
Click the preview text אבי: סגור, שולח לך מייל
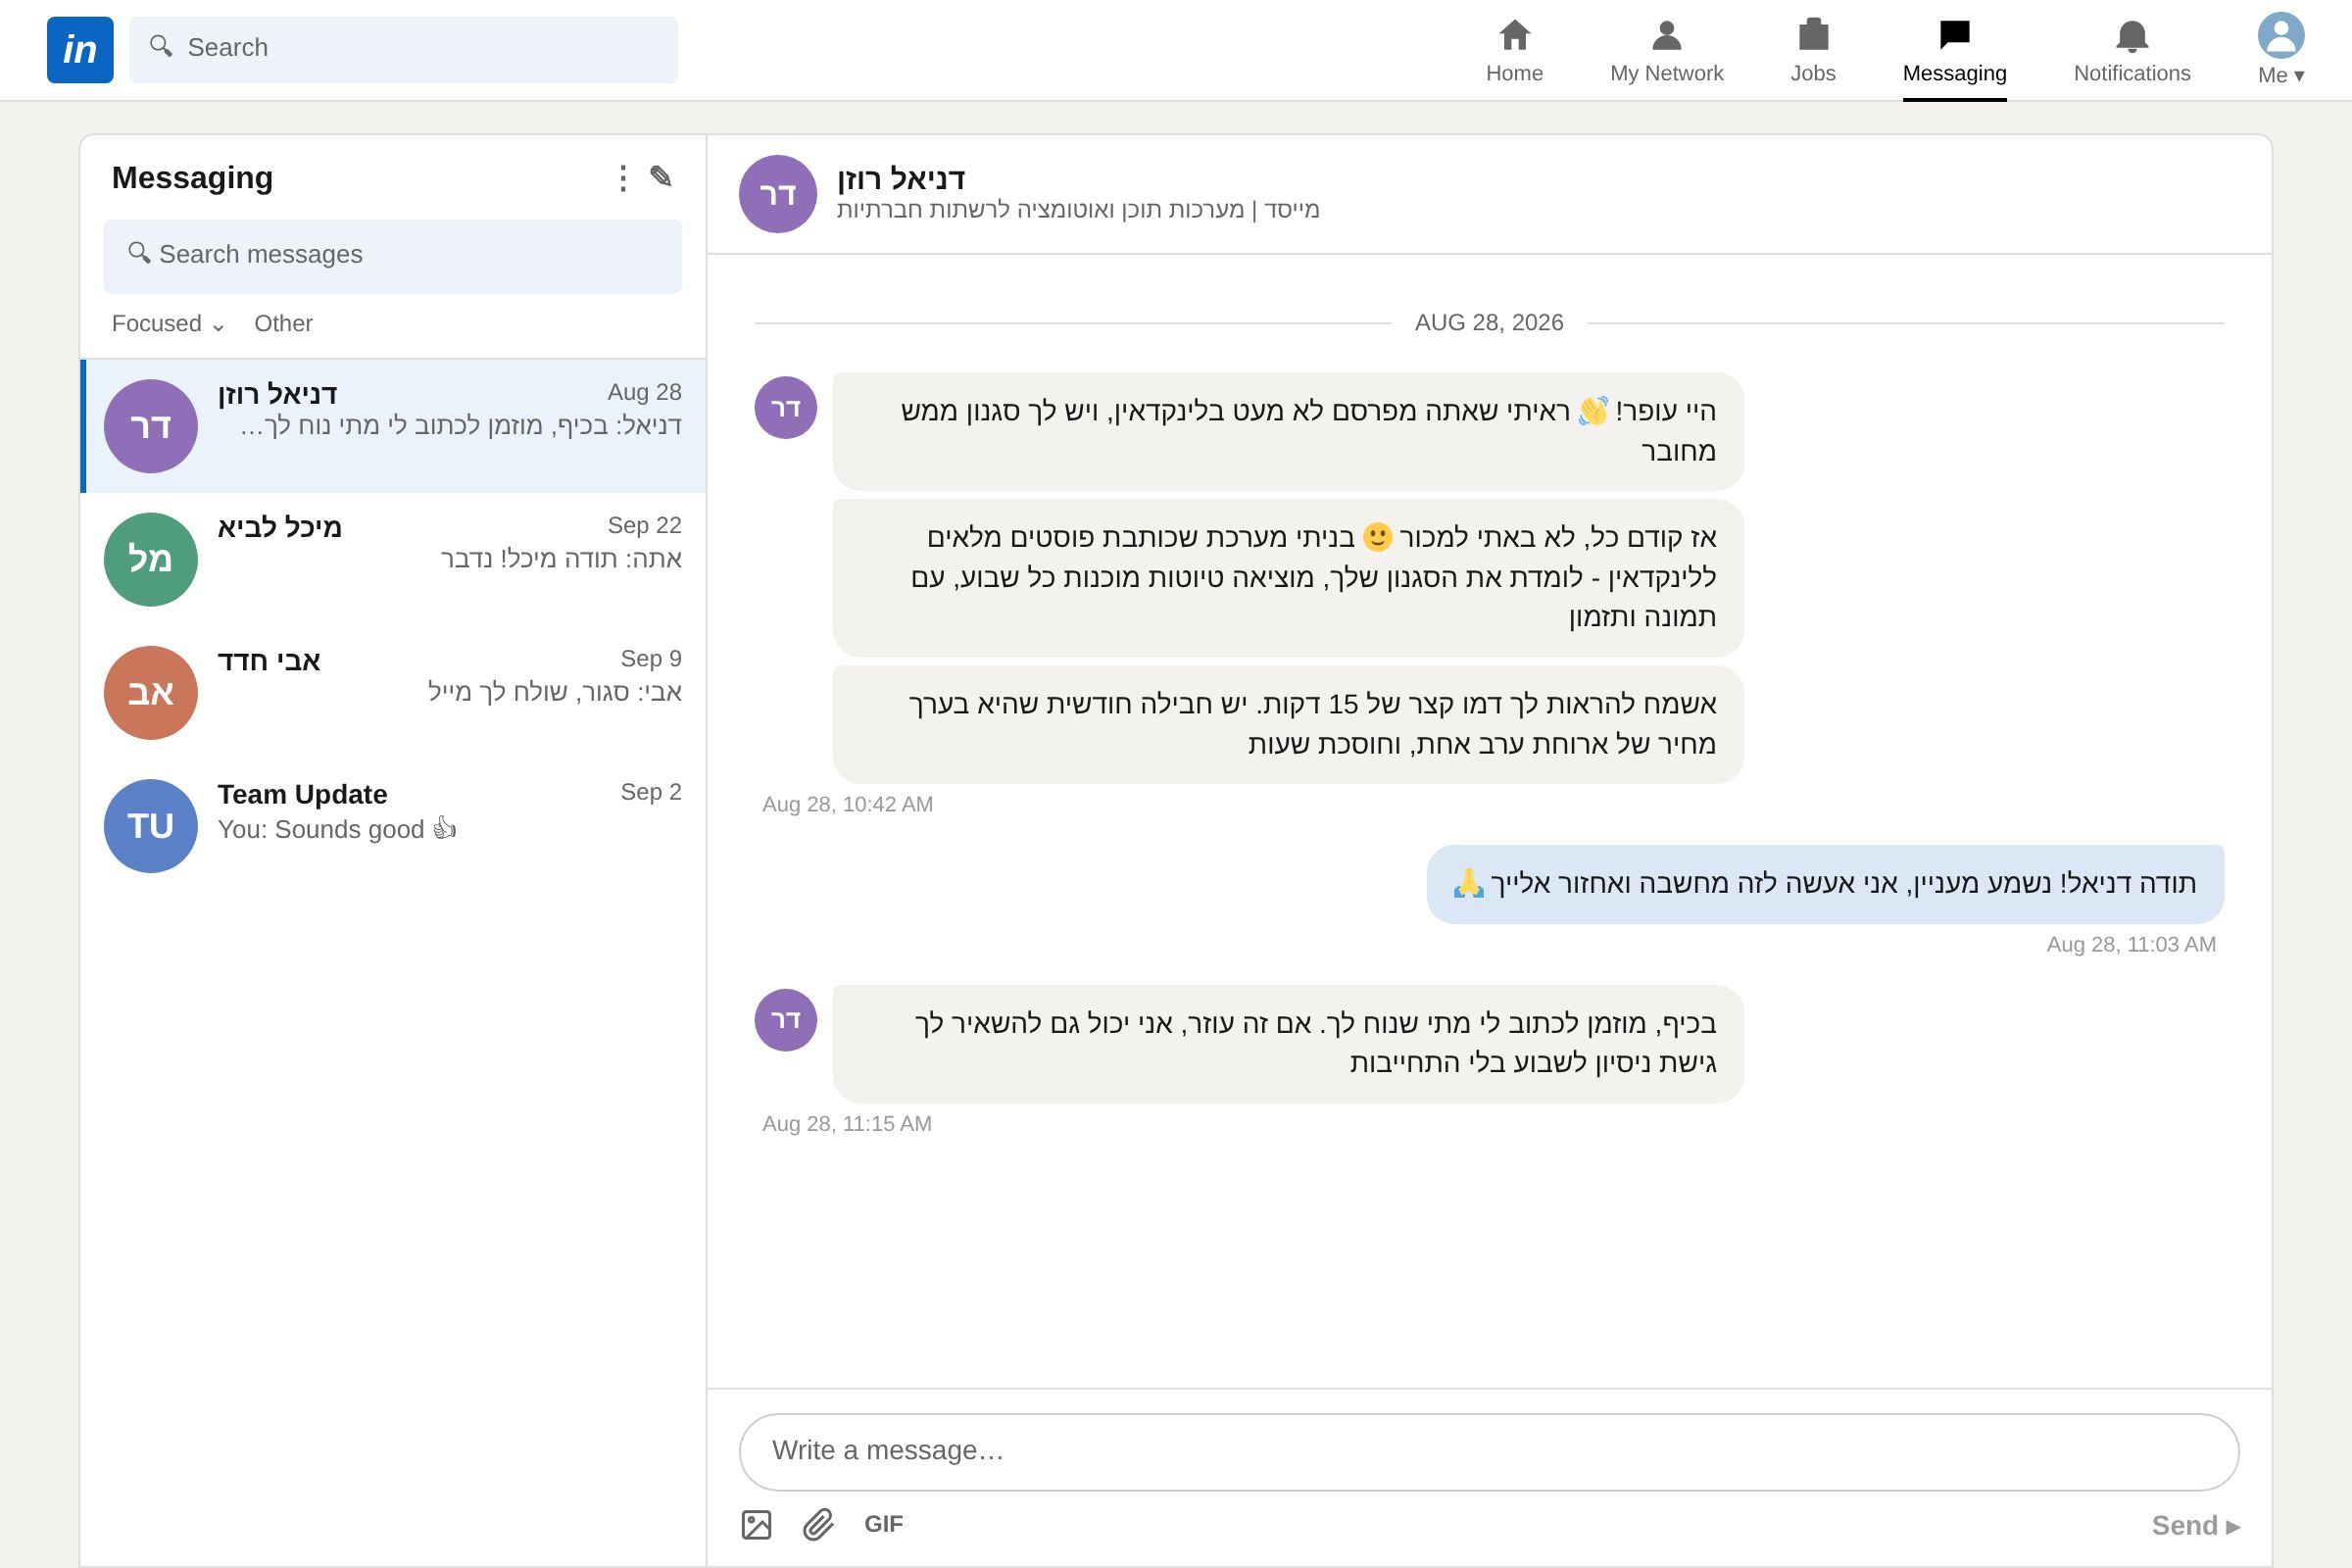point(555,692)
